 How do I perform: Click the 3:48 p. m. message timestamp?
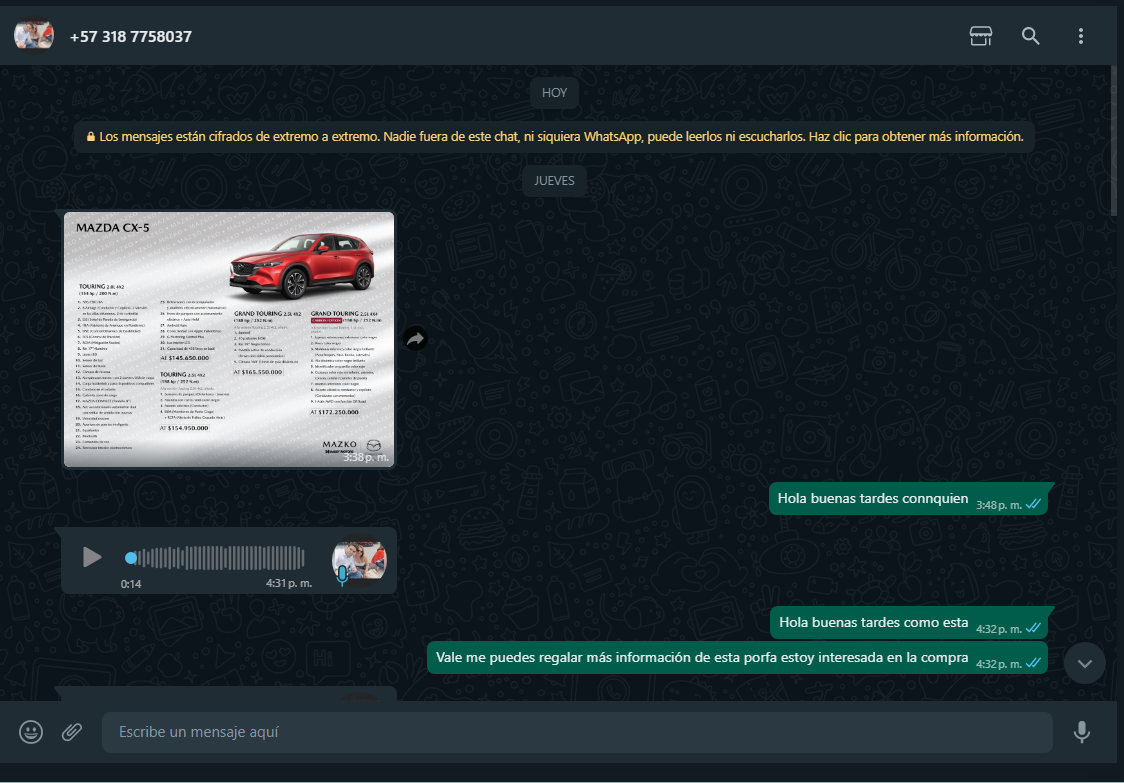pos(999,506)
